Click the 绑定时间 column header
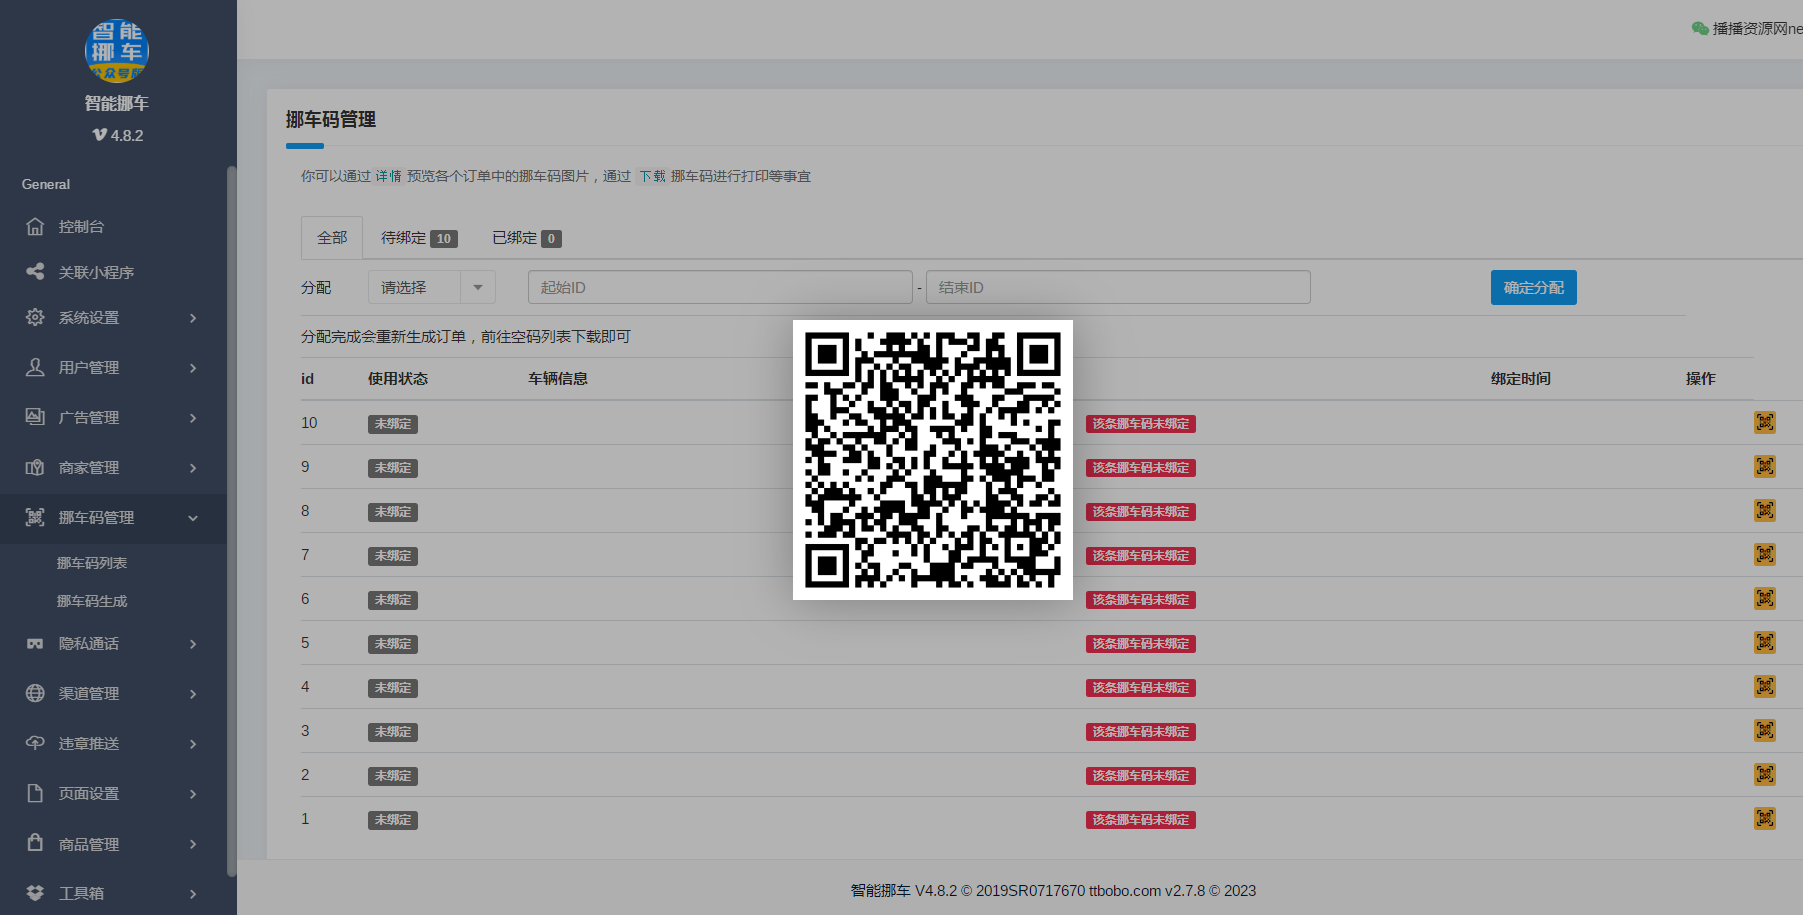Screen dimensions: 1803x915 [1521, 378]
